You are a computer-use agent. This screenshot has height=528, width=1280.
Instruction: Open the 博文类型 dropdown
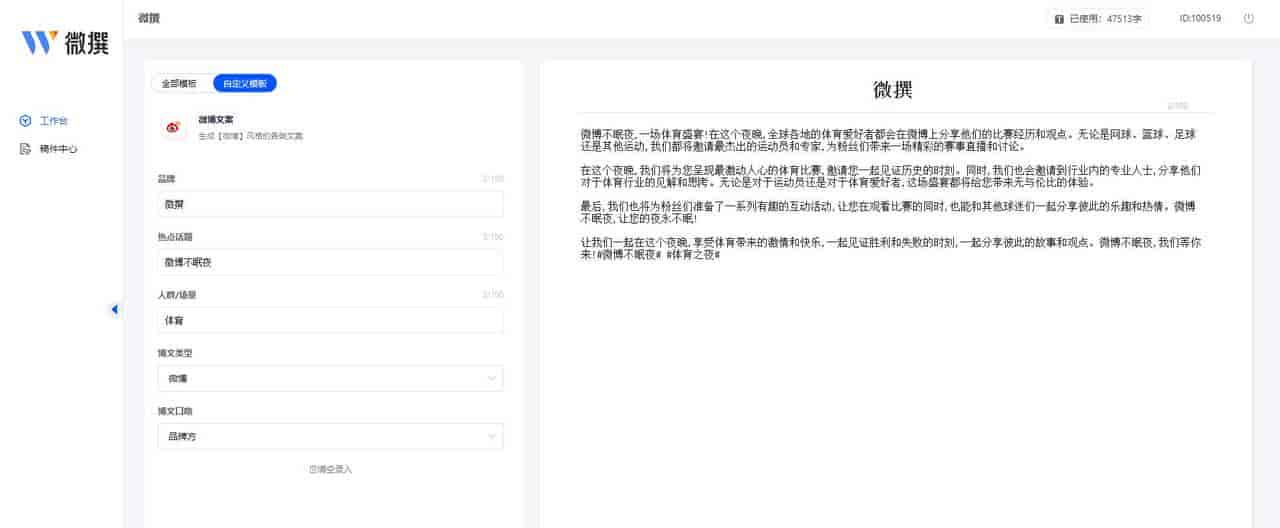331,378
